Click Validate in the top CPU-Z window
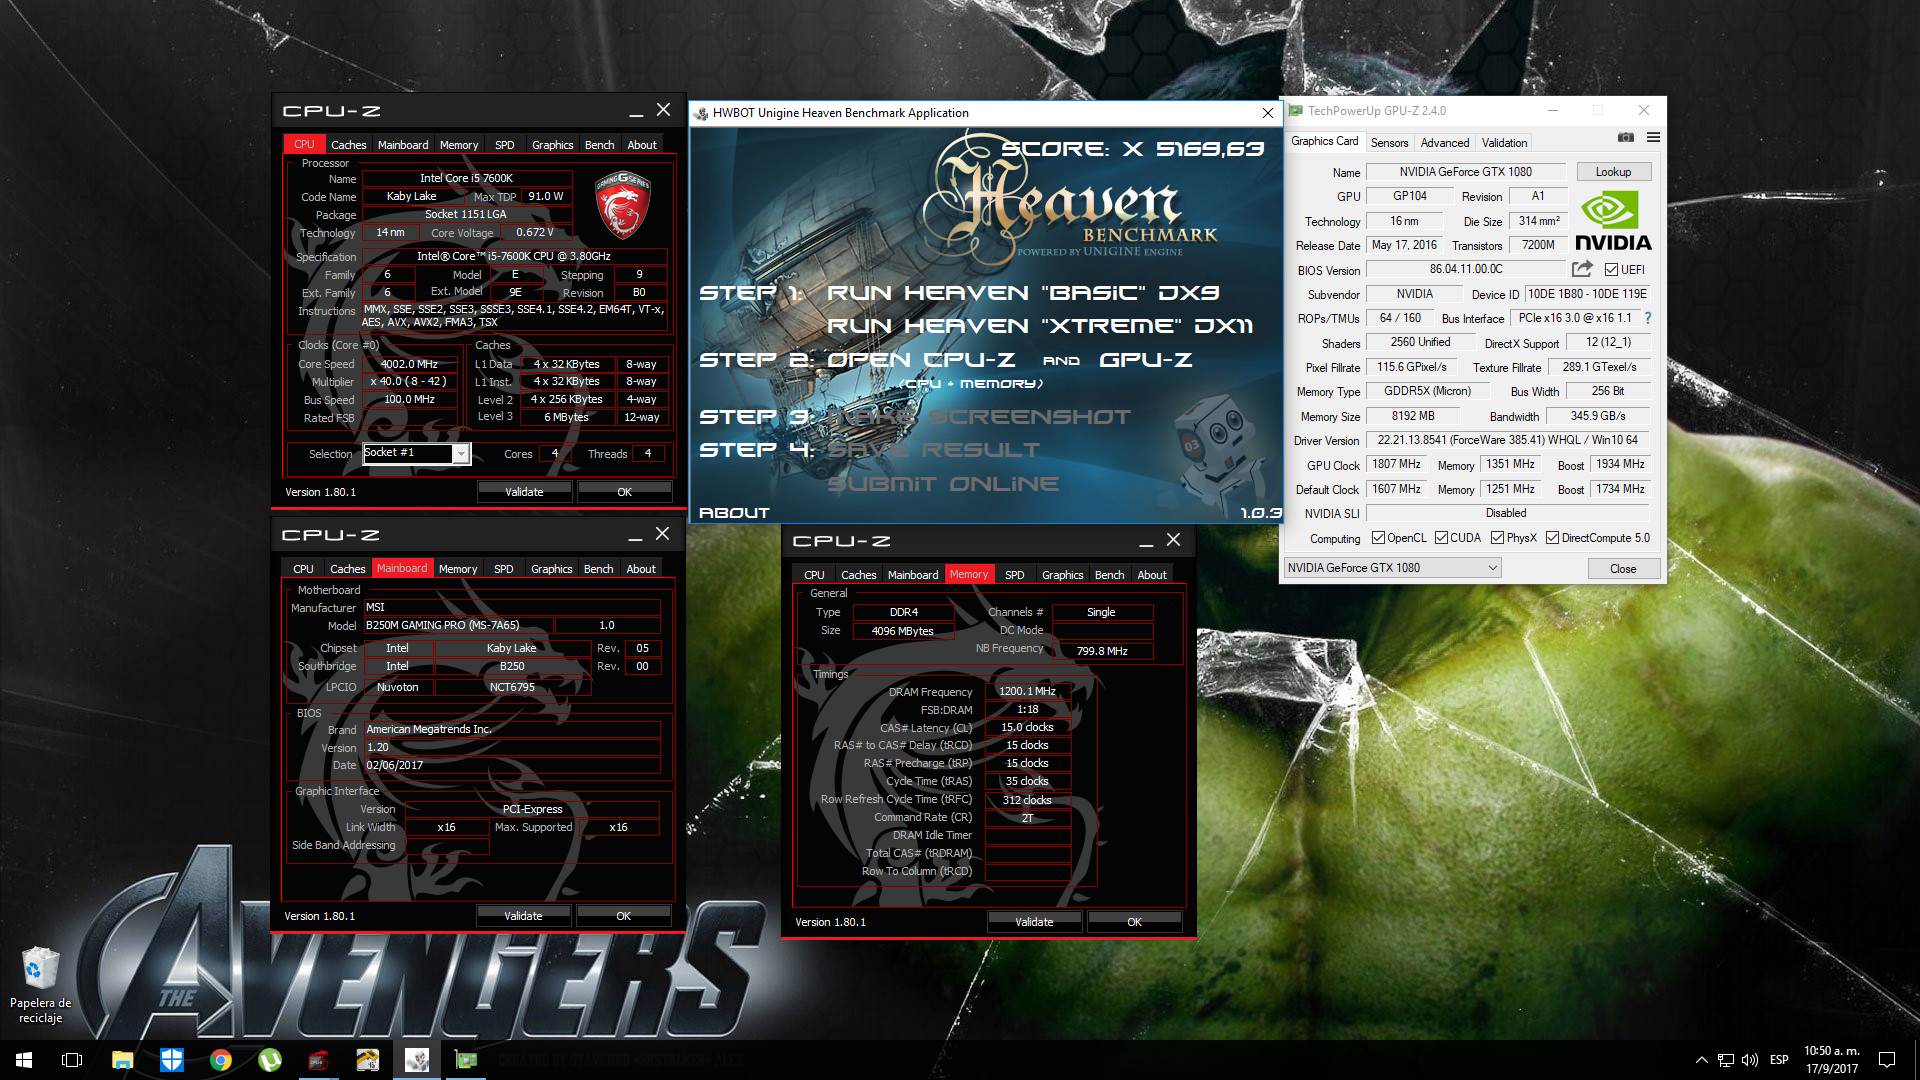Viewport: 1920px width, 1080px height. click(524, 492)
